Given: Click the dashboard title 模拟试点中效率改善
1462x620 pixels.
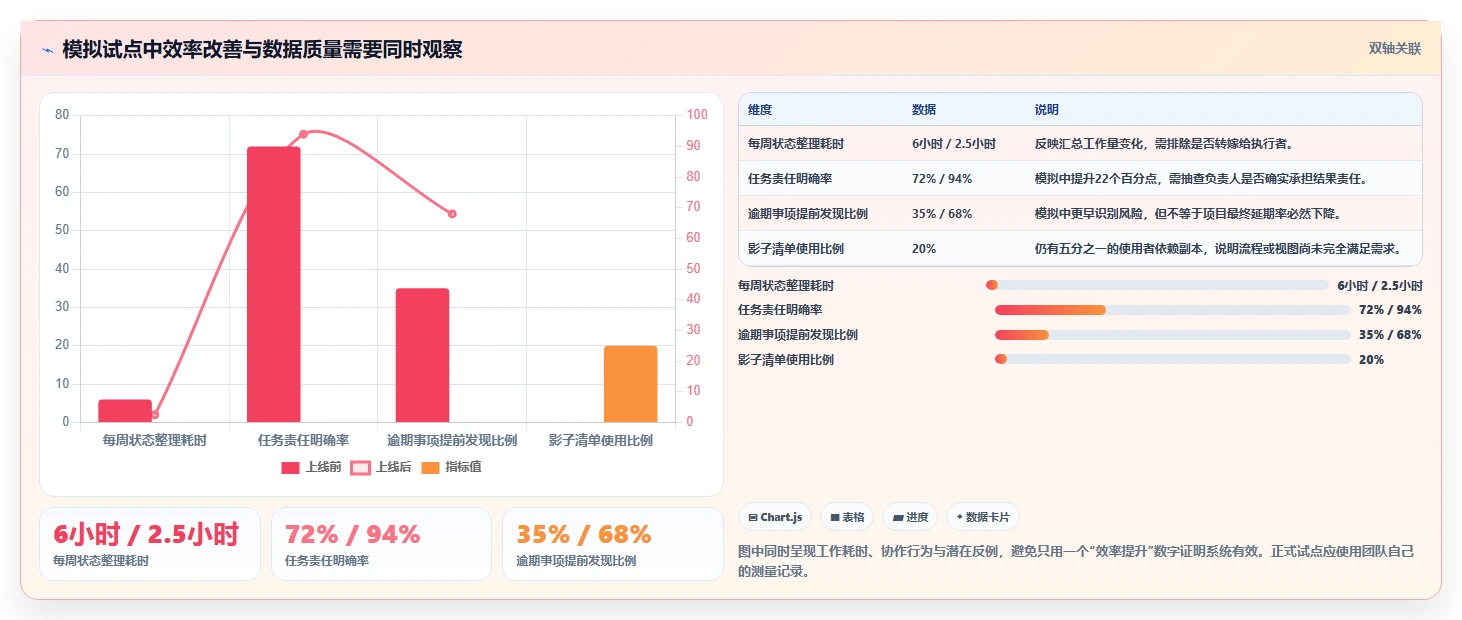Looking at the screenshot, I should click(x=262, y=50).
